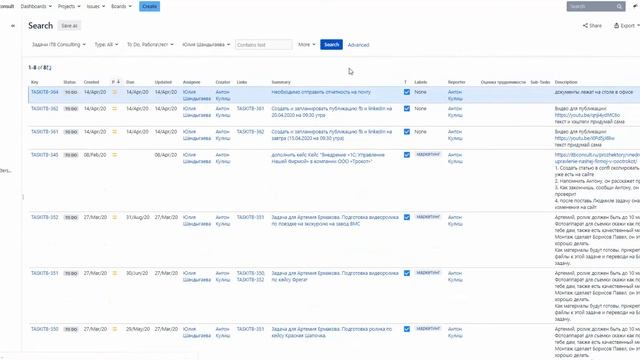640x360 pixels.
Task: Click the Share button
Action: pyautogui.click(x=592, y=26)
